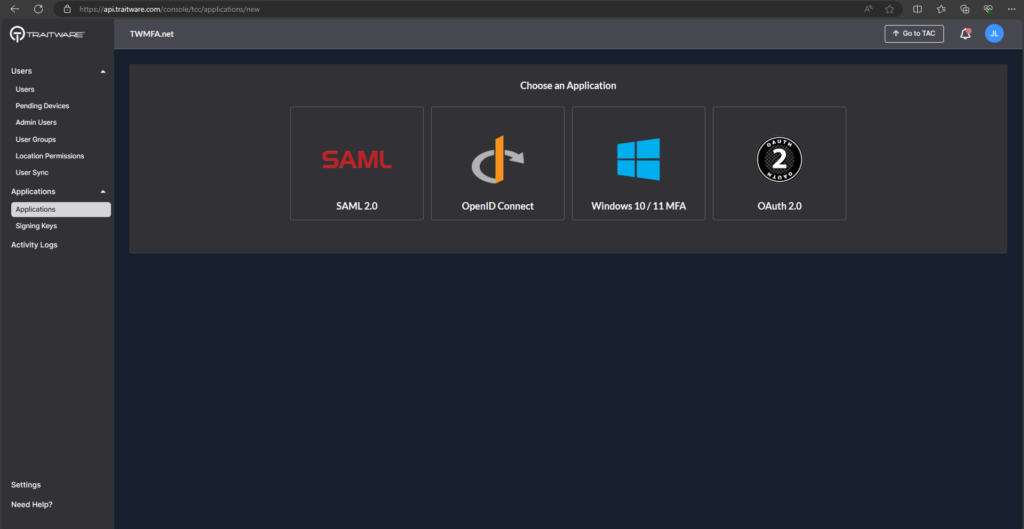Open browser split screen icon
Screen dimensions: 1024x529
[x=918, y=9]
